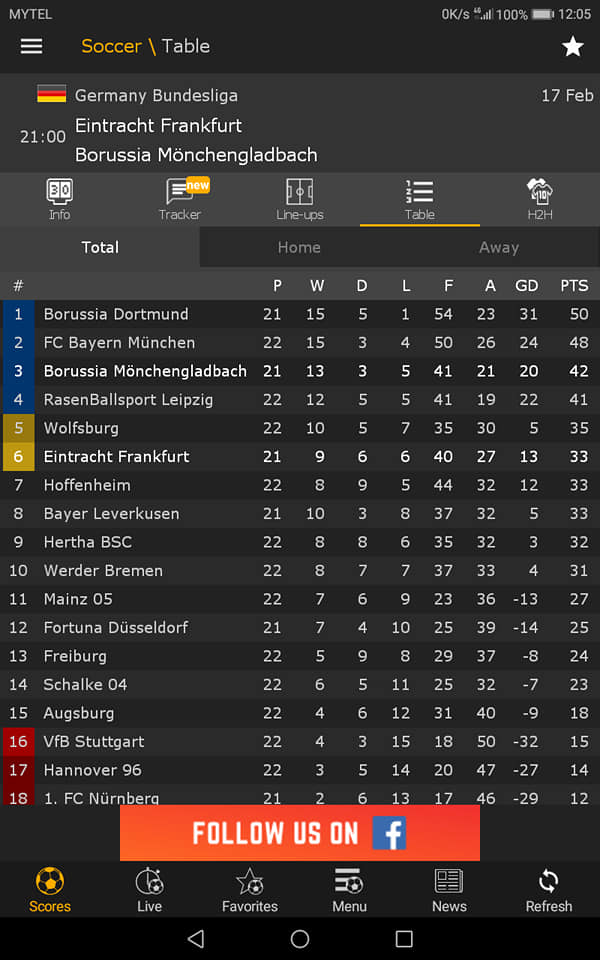Switch to the Away standings tab
The image size is (600, 960).
tap(499, 247)
